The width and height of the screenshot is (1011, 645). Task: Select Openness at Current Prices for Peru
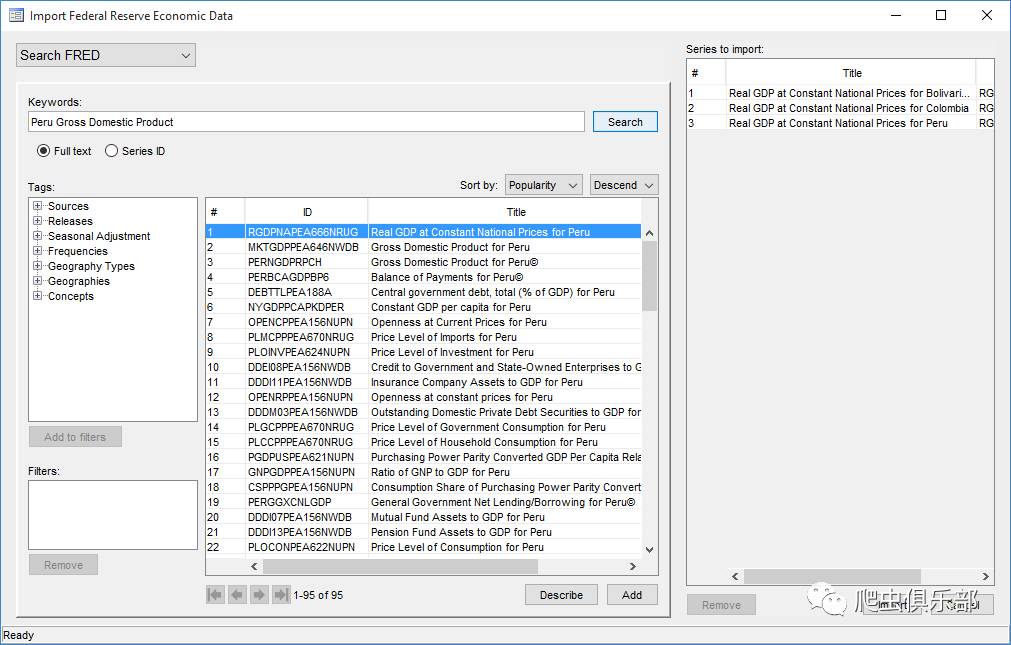pos(424,322)
